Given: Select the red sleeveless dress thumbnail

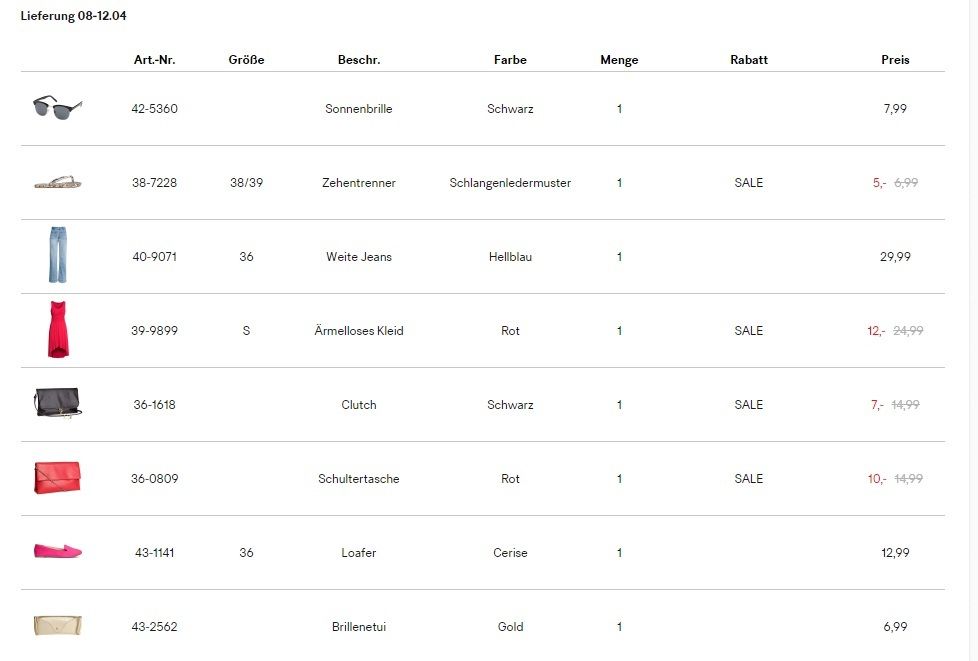Looking at the screenshot, I should click(x=57, y=330).
